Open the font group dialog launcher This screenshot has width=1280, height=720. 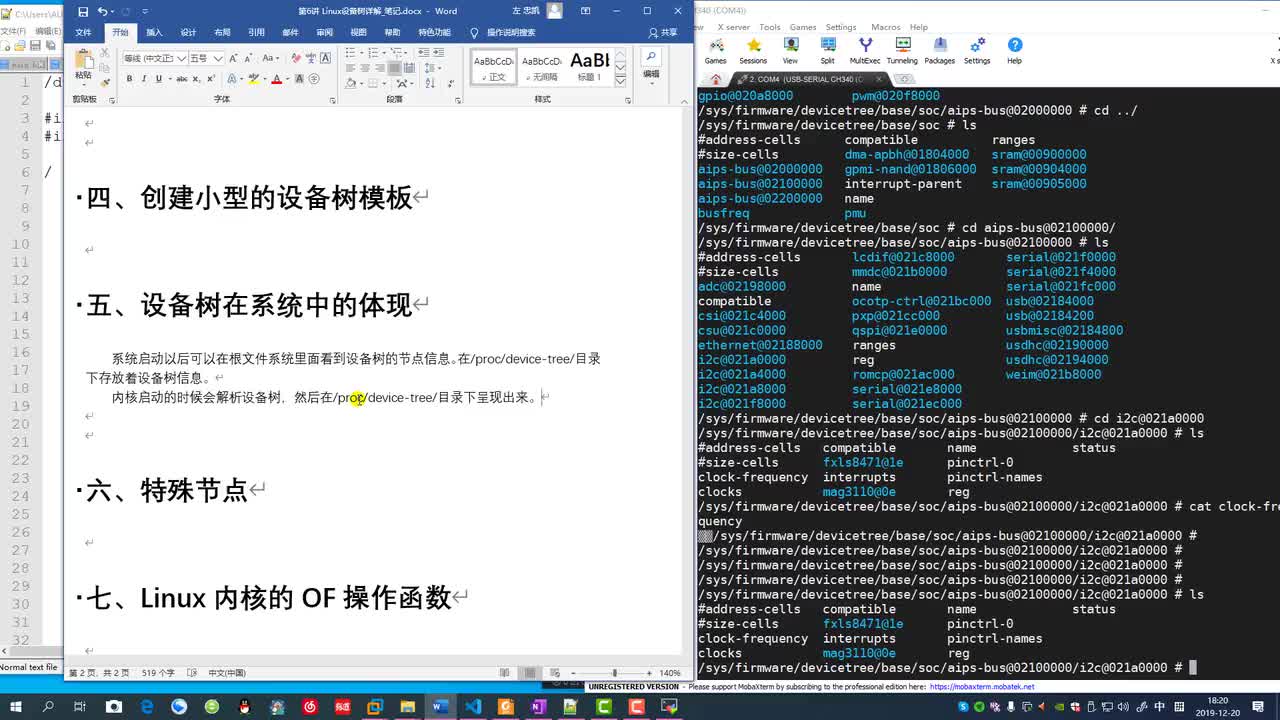coord(333,100)
